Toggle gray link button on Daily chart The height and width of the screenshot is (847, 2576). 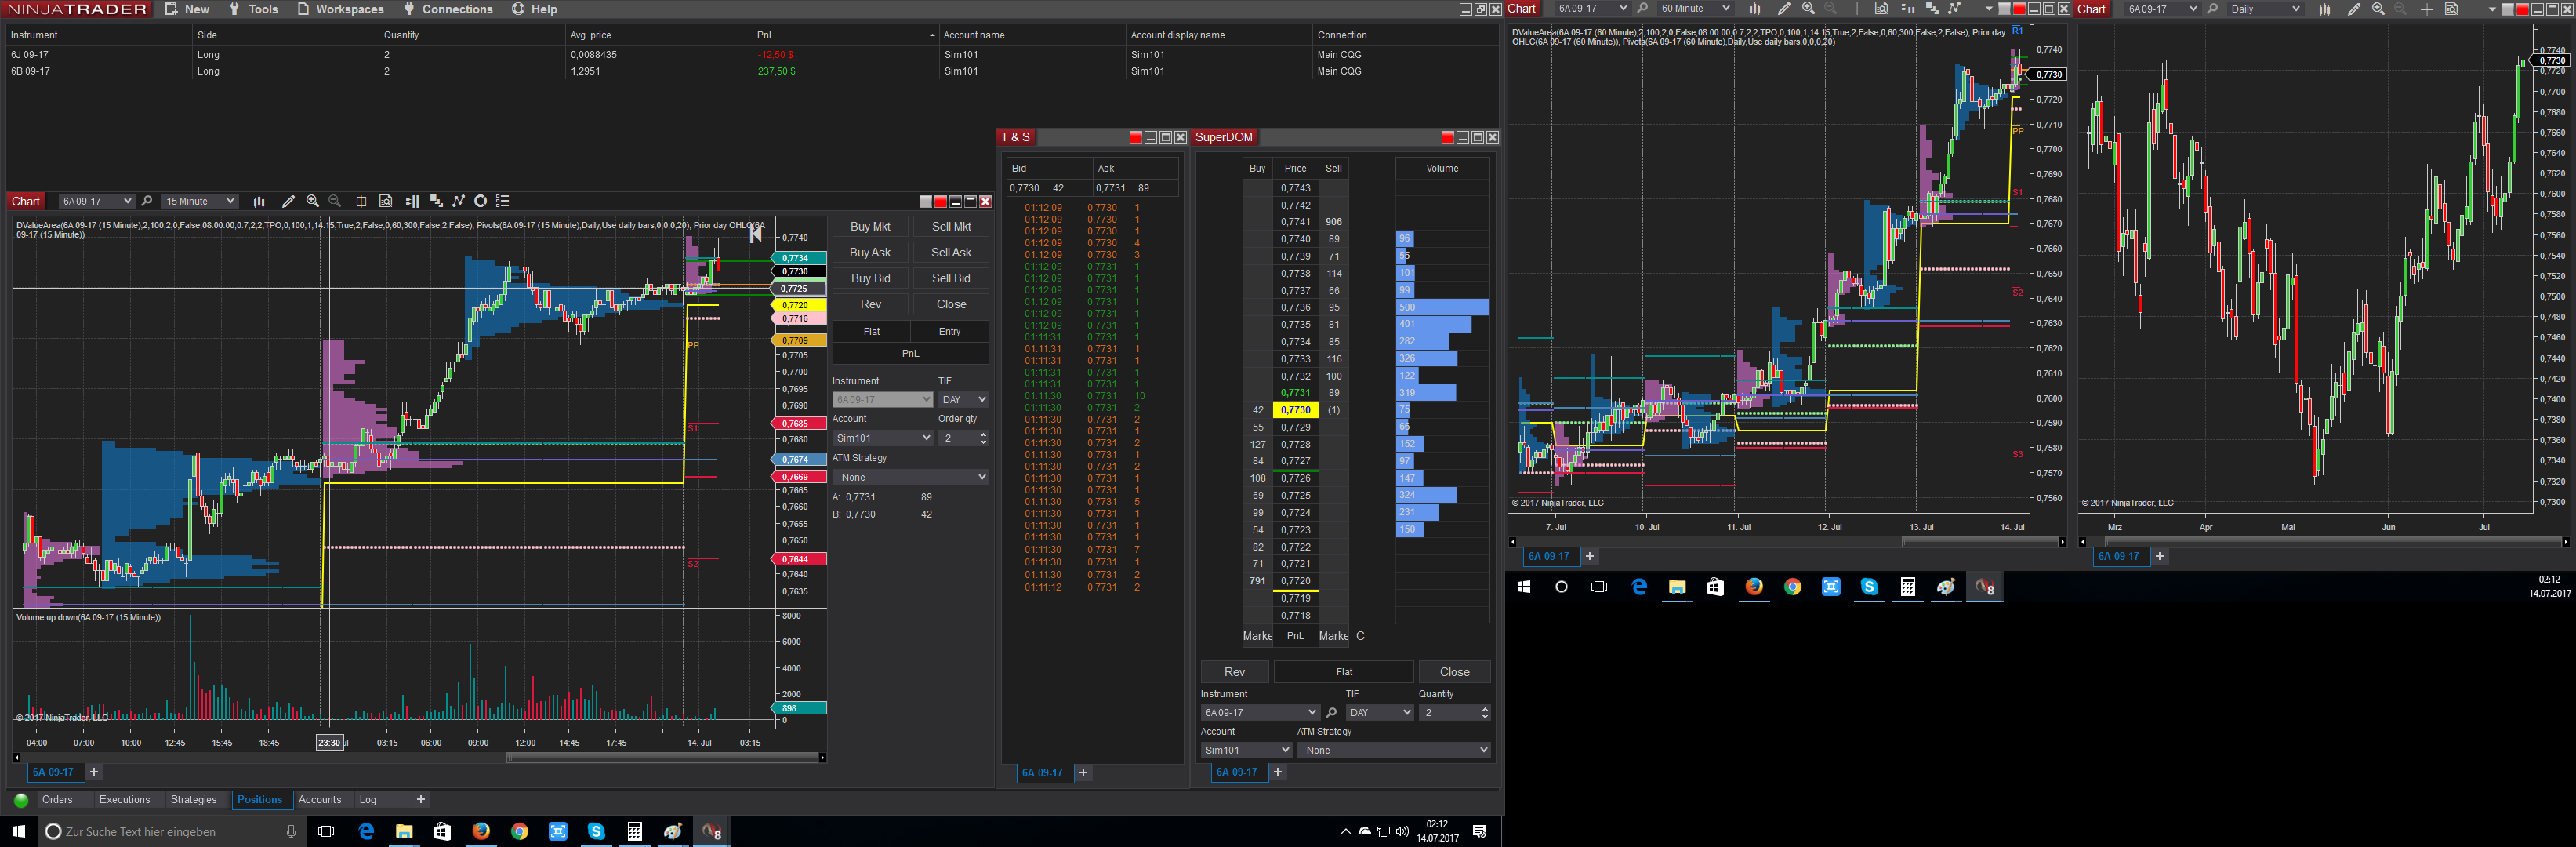click(2507, 9)
